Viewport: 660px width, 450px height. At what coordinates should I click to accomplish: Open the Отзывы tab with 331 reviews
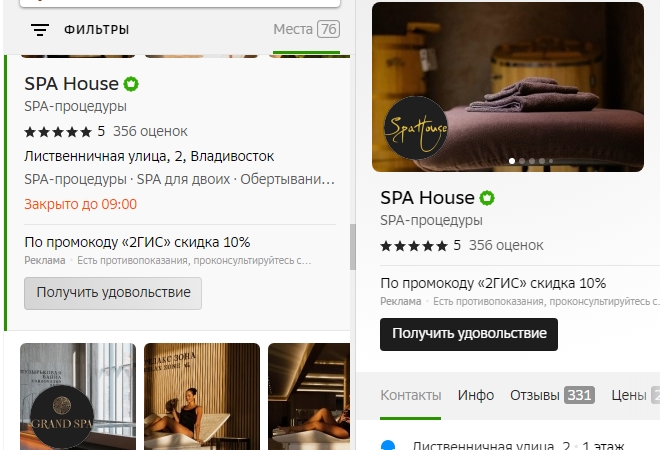pos(552,395)
